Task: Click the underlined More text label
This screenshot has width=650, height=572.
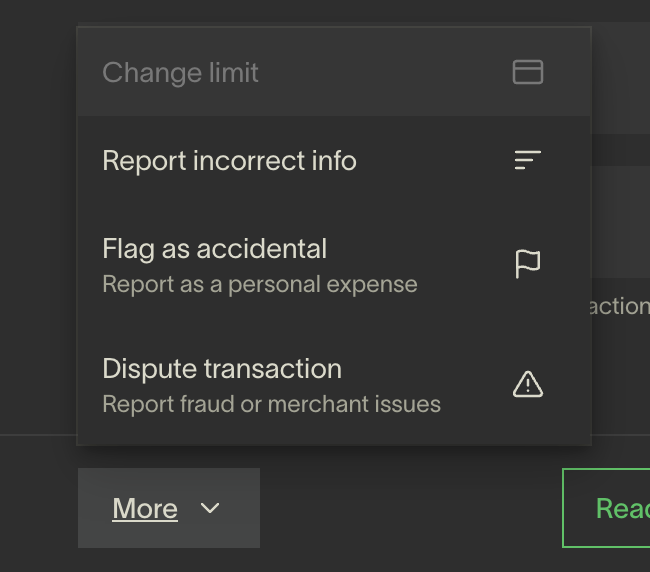Action: [x=145, y=508]
